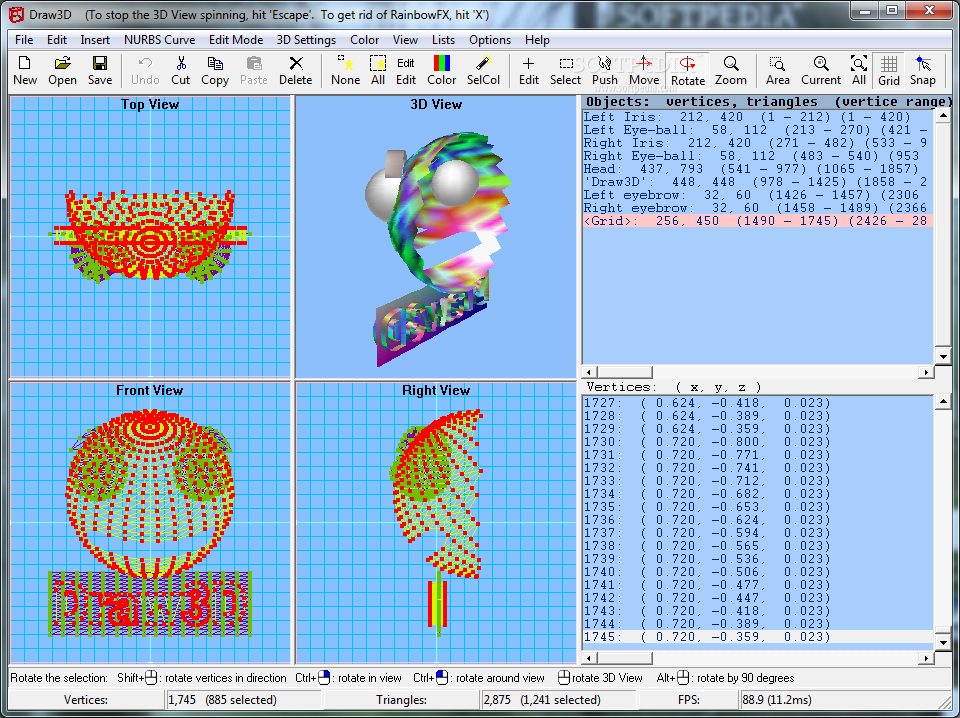This screenshot has height=718, width=960.
Task: Activate the Move tool
Action: 644,70
